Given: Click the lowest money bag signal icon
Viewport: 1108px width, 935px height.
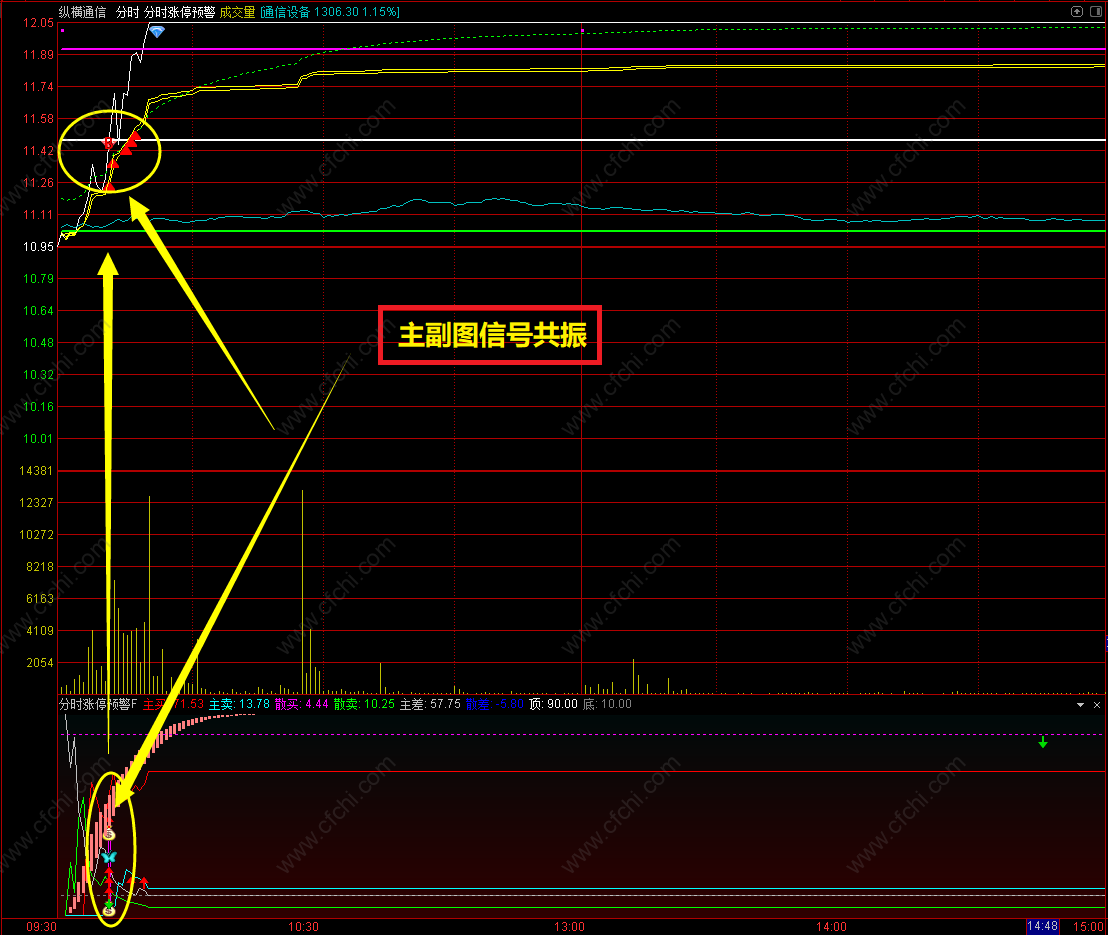Looking at the screenshot, I should [x=109, y=911].
